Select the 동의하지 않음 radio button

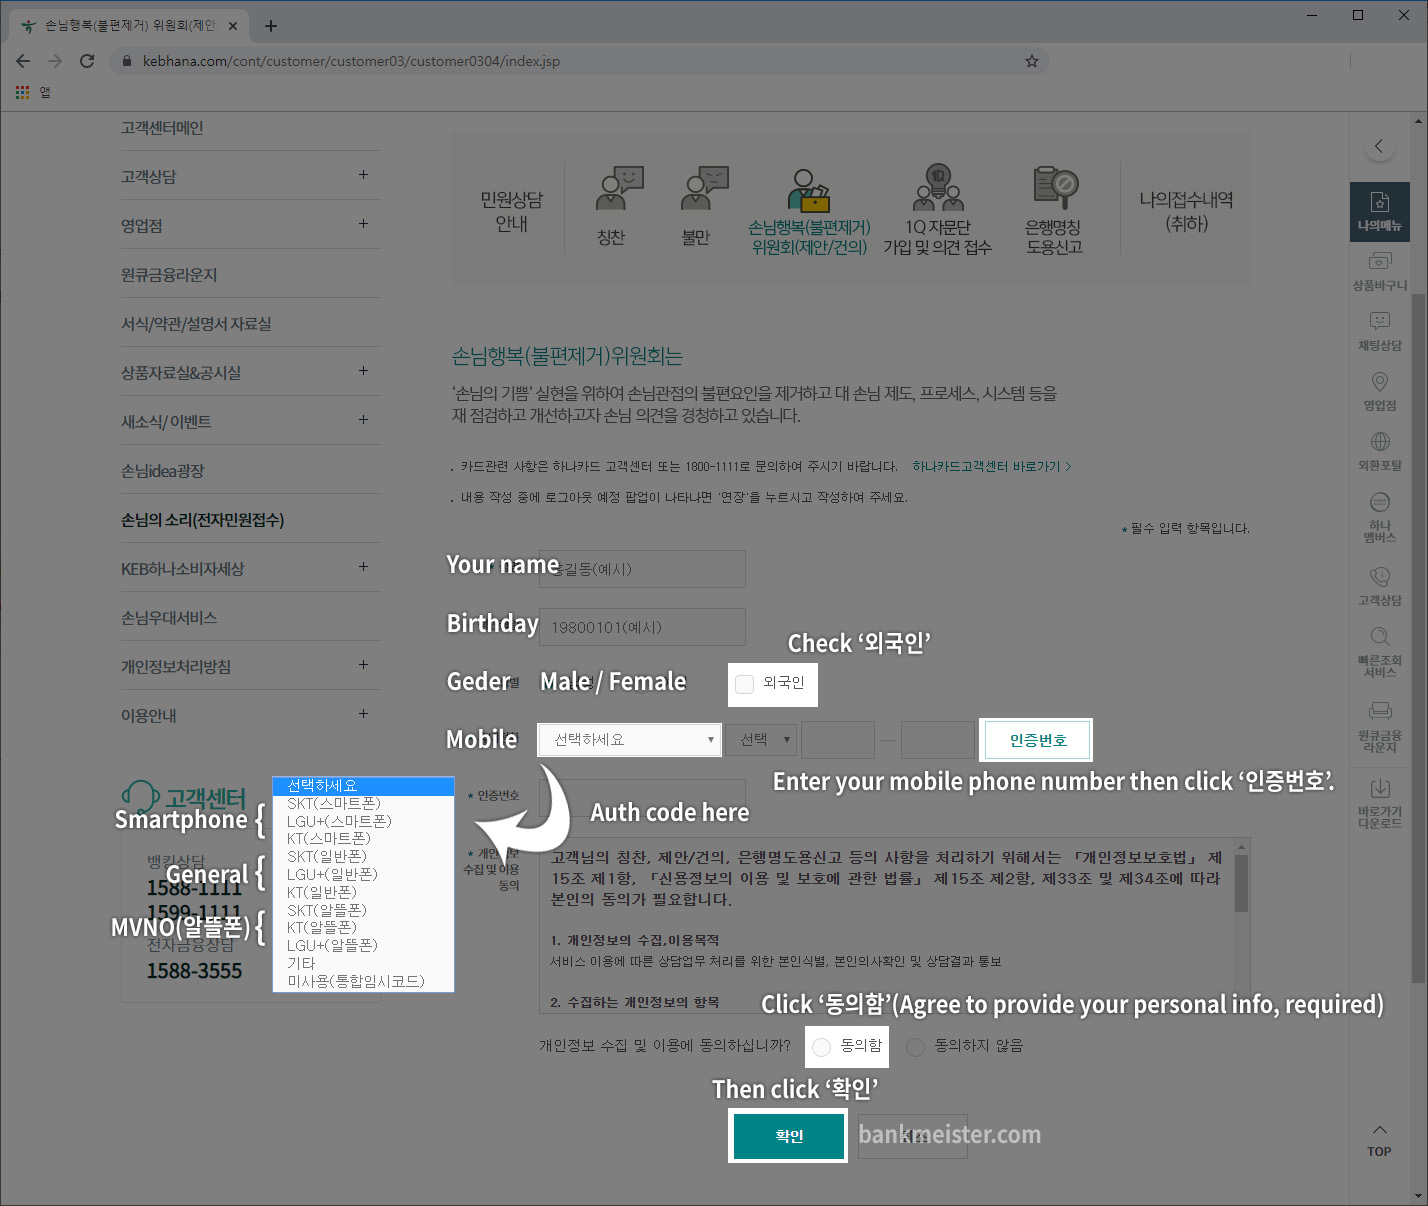click(915, 1047)
